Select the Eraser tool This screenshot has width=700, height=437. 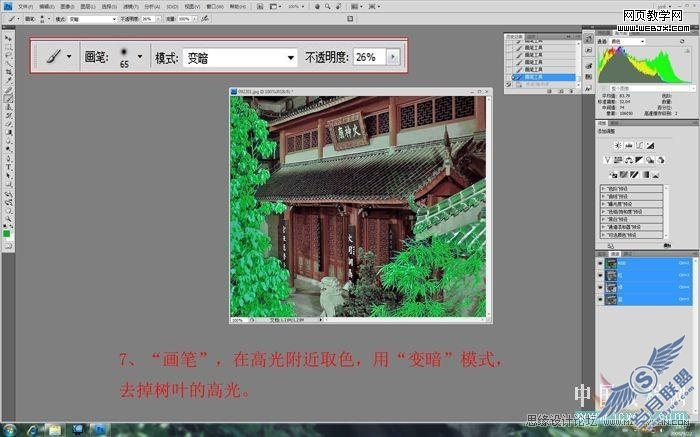point(8,124)
